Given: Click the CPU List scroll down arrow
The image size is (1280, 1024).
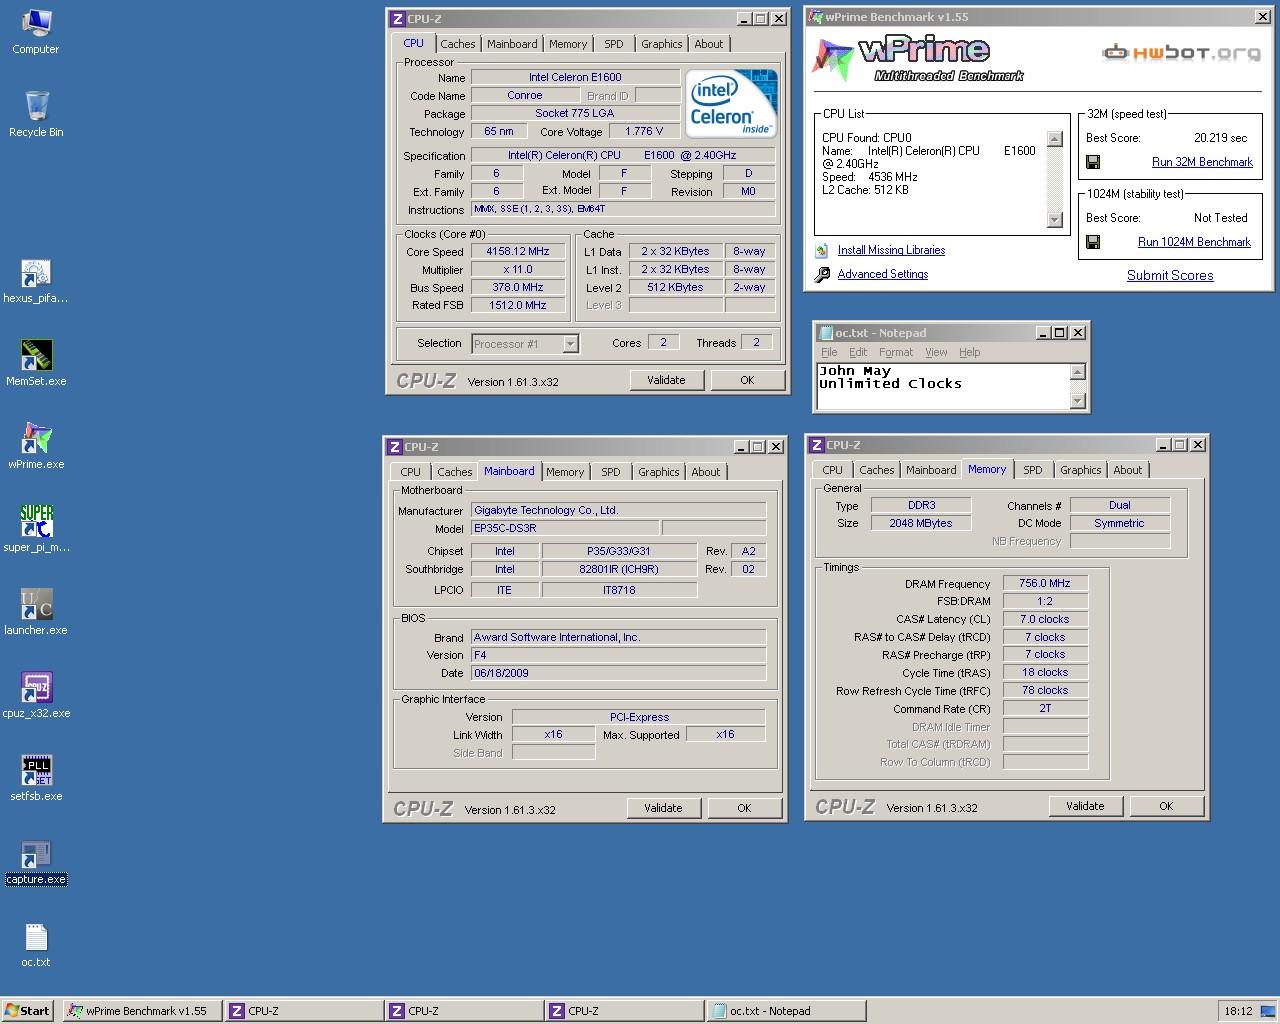Looking at the screenshot, I should point(1055,220).
